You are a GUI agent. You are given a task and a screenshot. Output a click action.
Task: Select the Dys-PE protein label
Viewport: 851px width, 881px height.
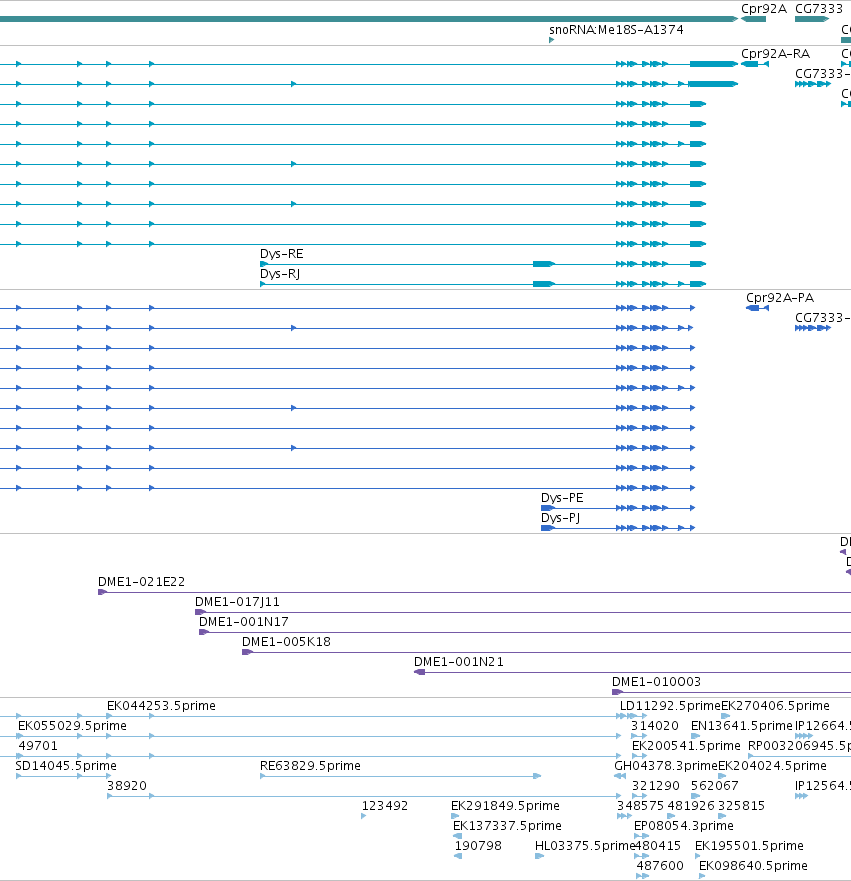562,498
